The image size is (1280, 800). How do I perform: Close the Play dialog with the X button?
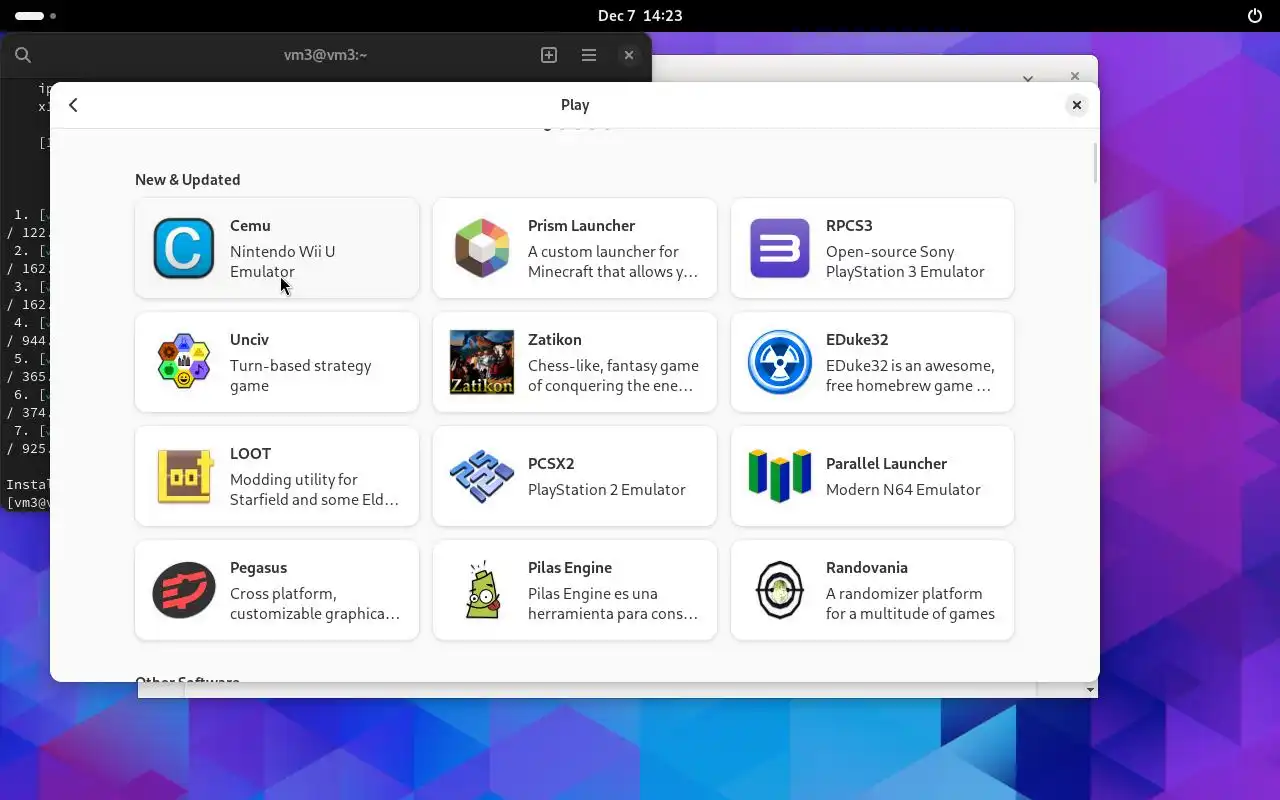(1076, 105)
